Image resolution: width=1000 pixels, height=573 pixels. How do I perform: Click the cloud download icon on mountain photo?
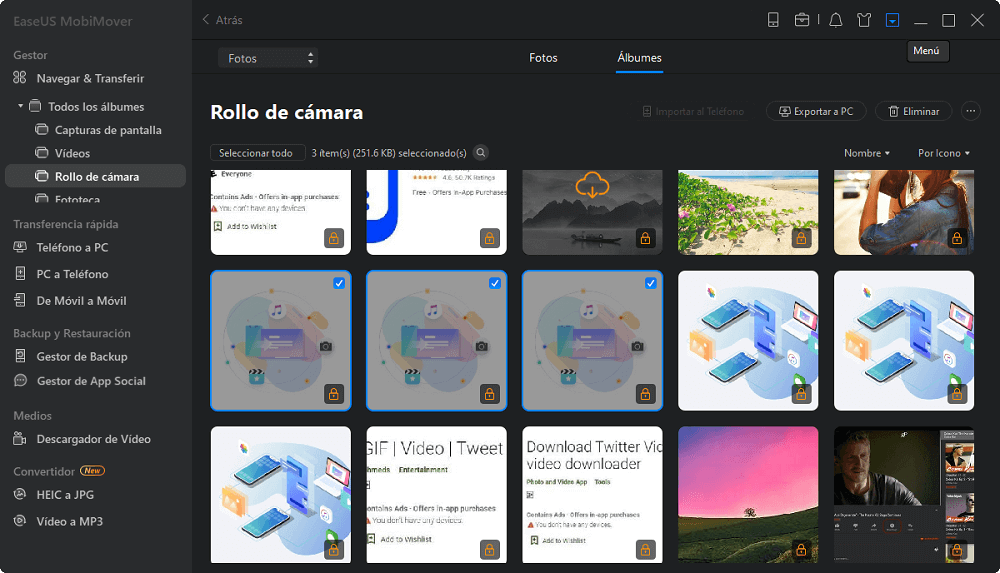(x=592, y=184)
